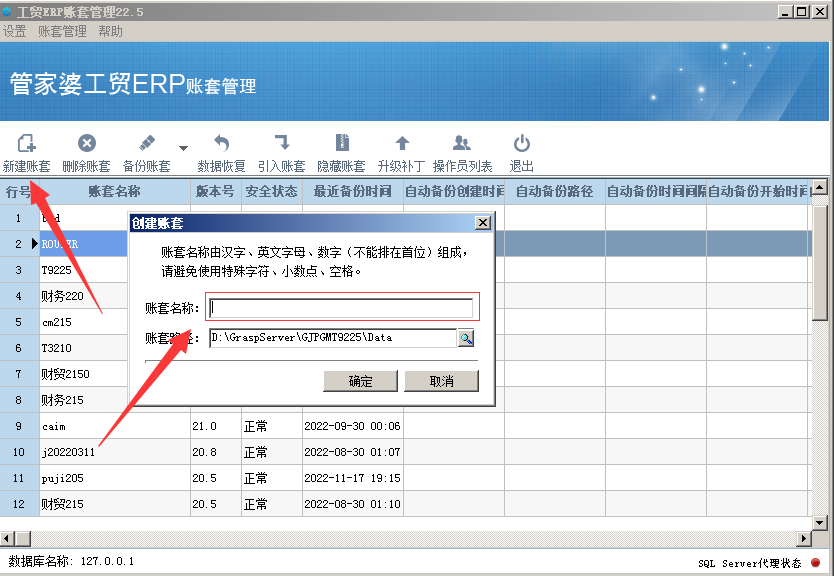The width and height of the screenshot is (834, 576).
Task: Click the 数据库名称: 127.0.0.1 status text
Action: [71, 561]
